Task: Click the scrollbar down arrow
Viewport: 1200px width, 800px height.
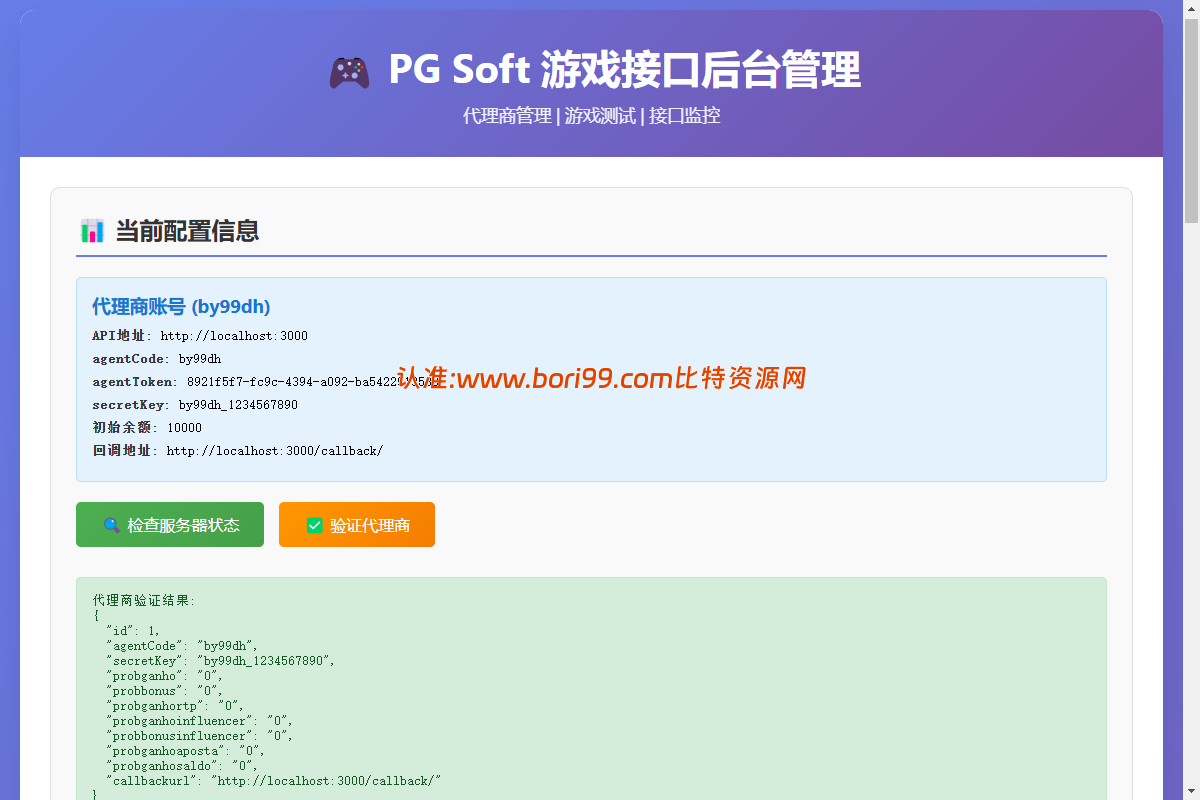Action: pos(1191,791)
